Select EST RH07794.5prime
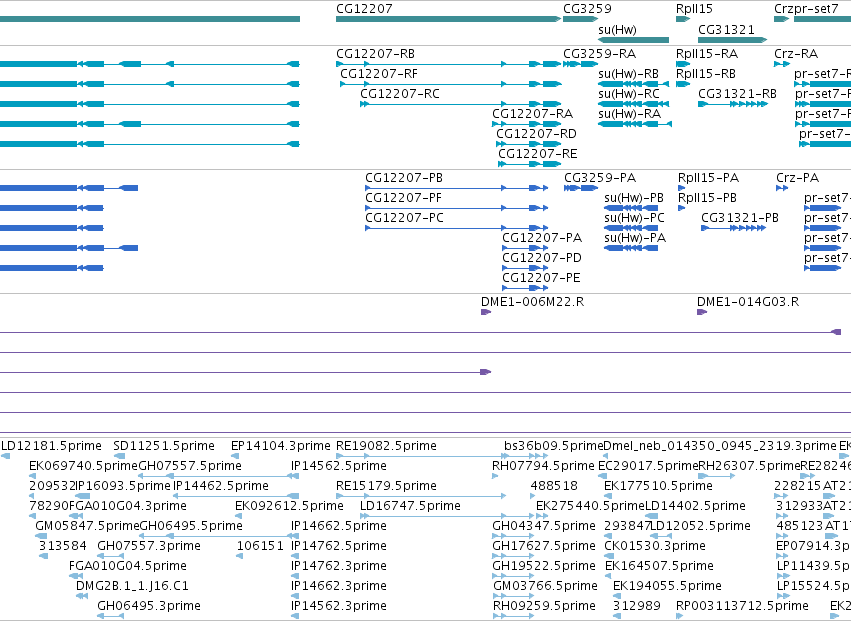Viewport: 851px width, 621px height. (x=543, y=466)
